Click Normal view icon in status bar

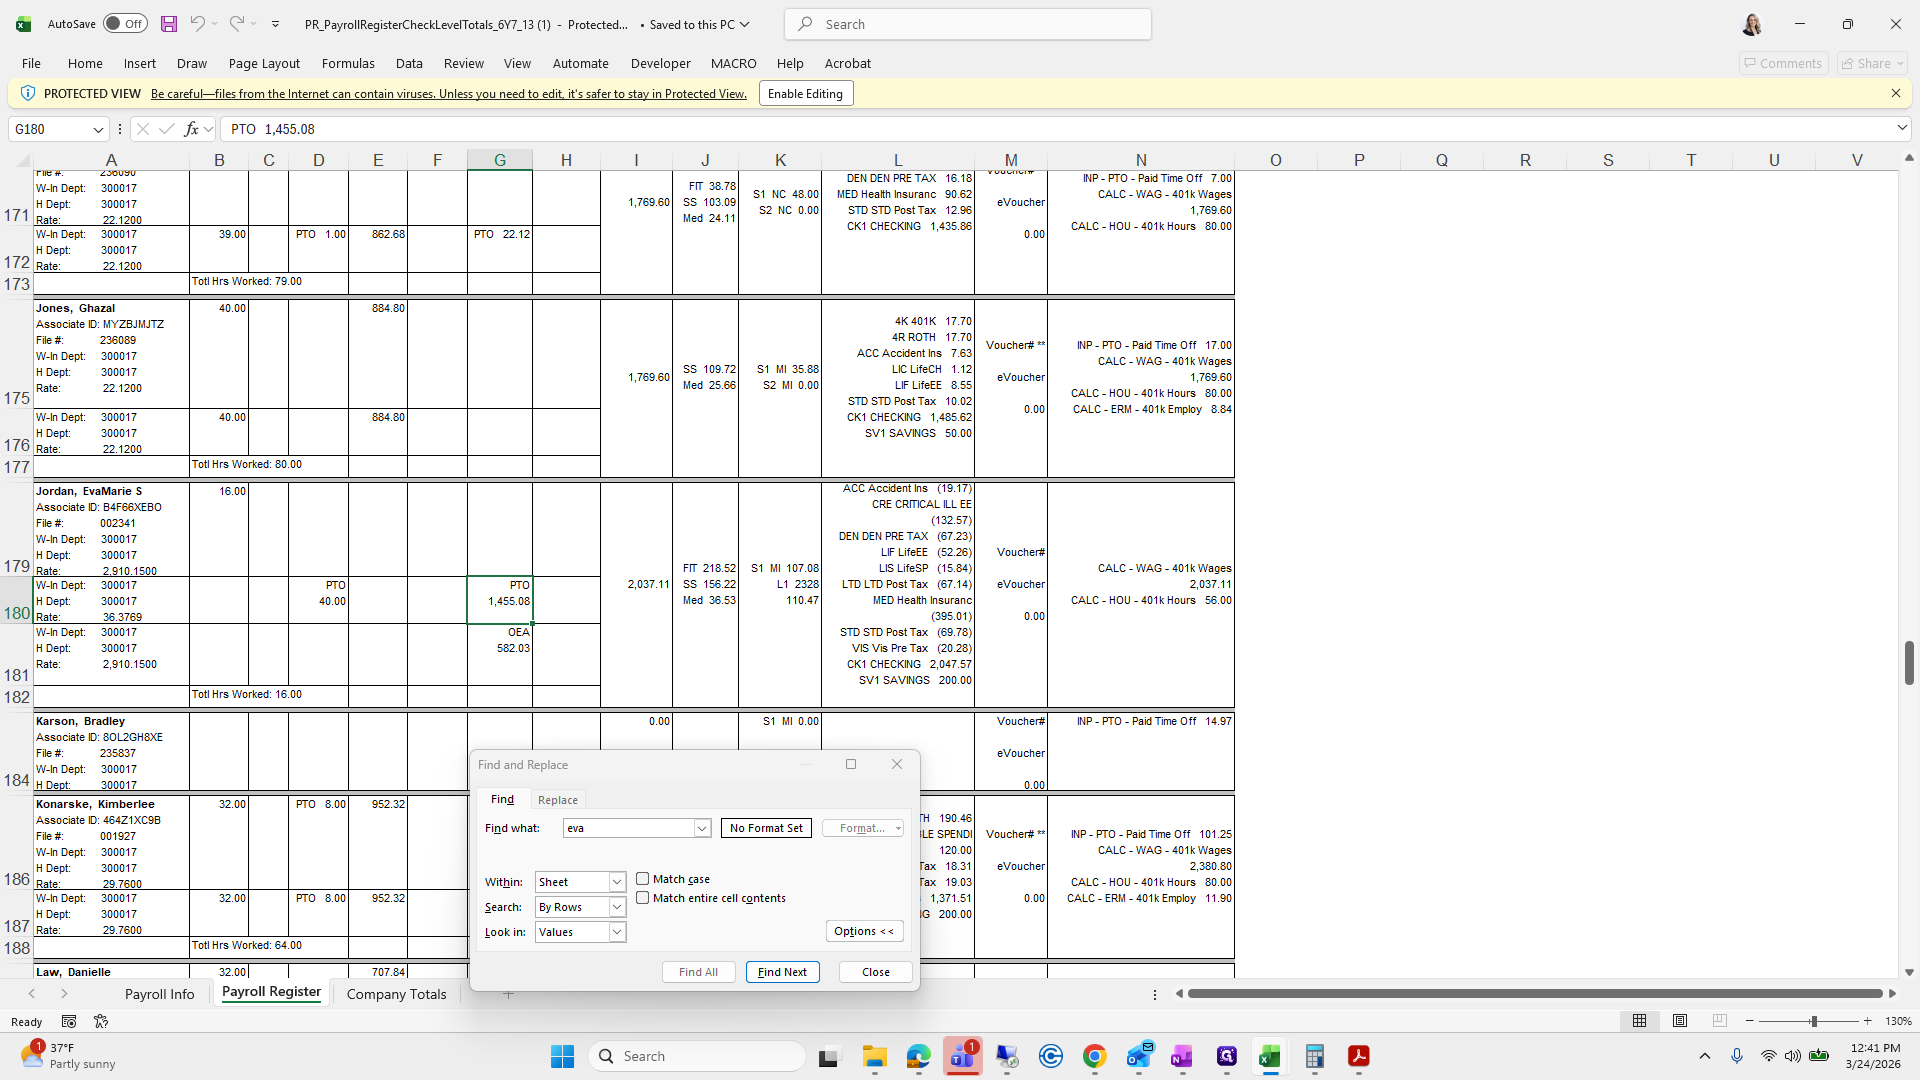pyautogui.click(x=1639, y=1021)
